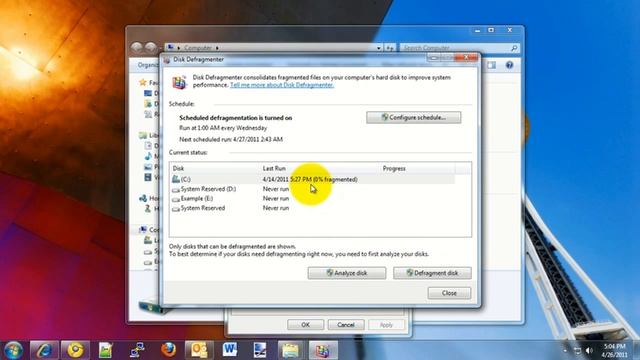The image size is (640, 360).
Task: Click Disk Defragmenter taskbar button
Action: 322,350
